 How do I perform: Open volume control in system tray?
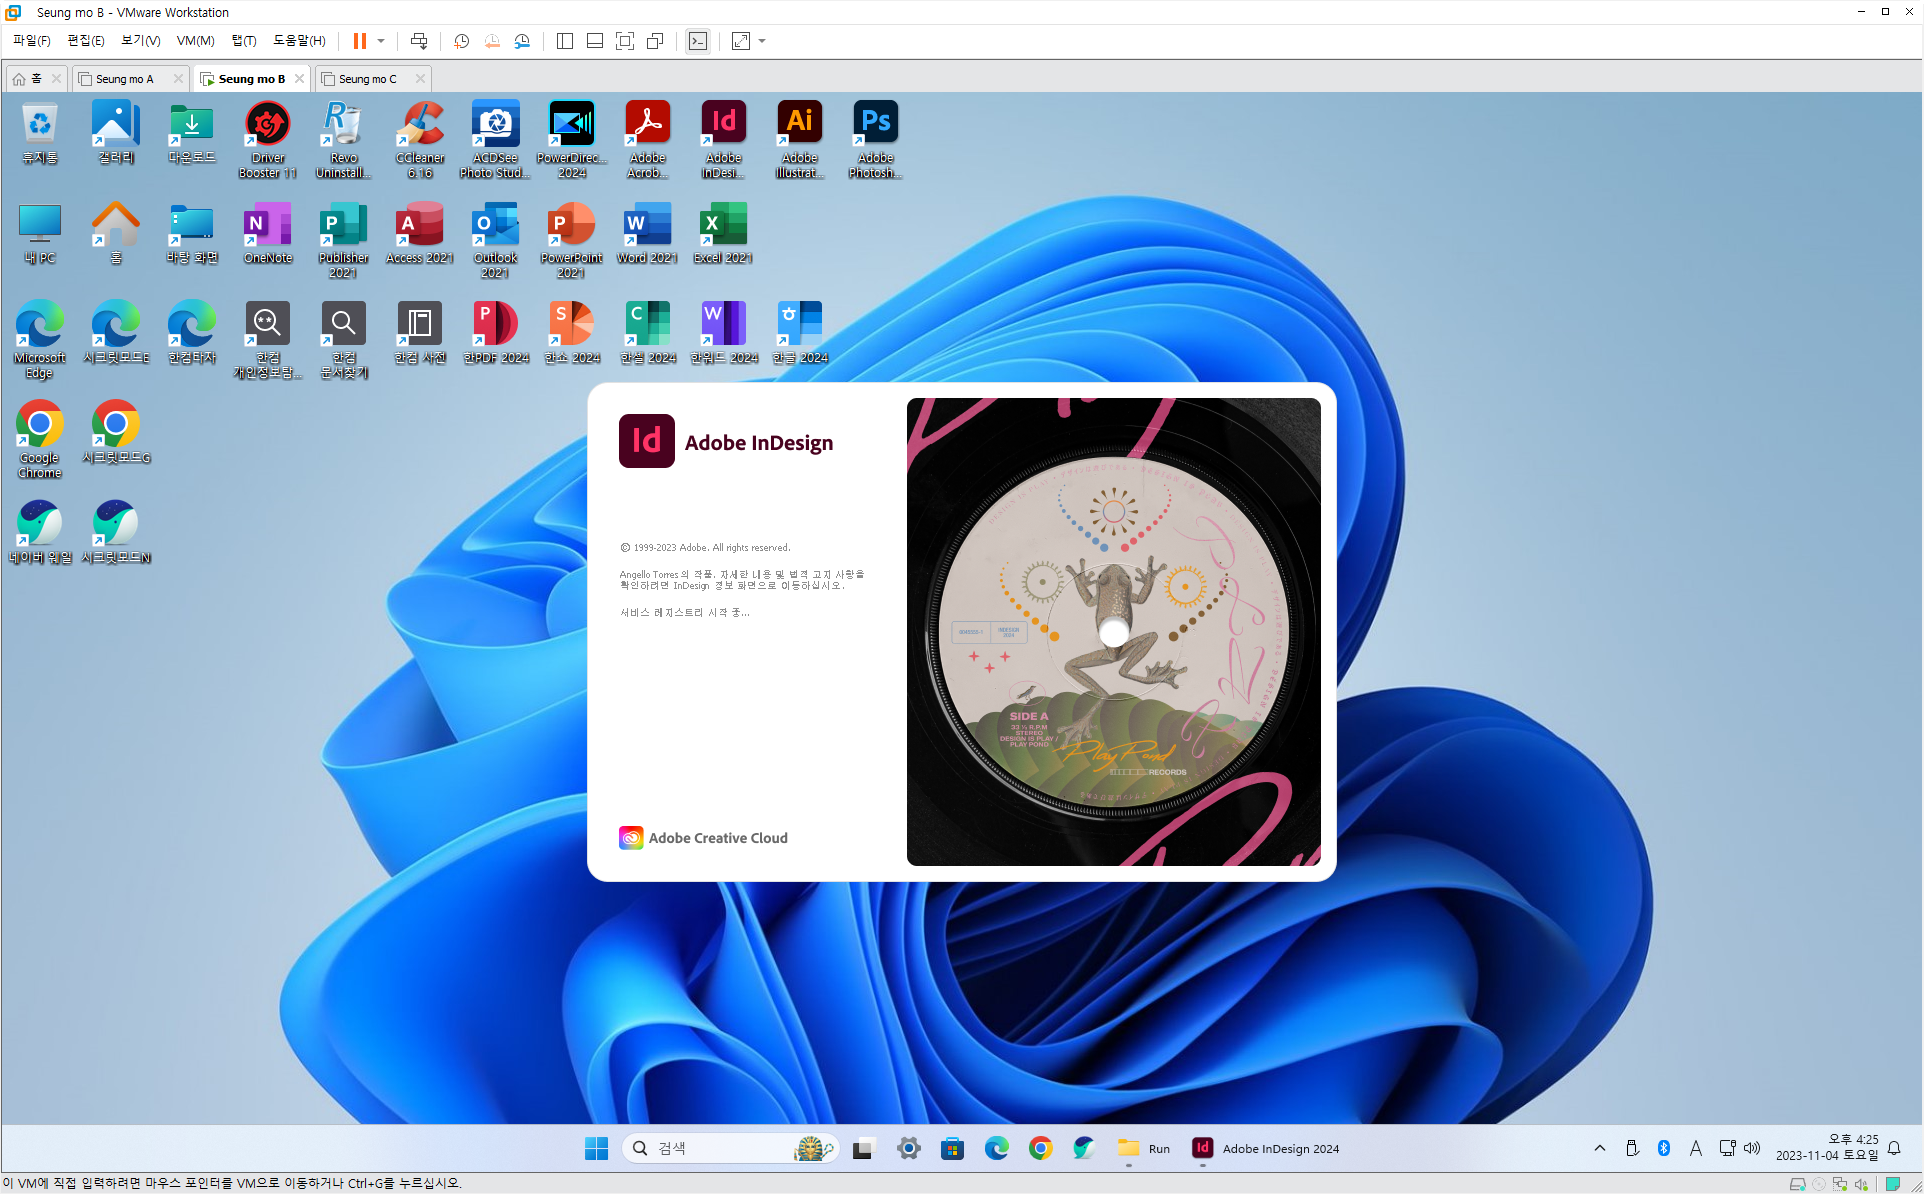tap(1752, 1148)
